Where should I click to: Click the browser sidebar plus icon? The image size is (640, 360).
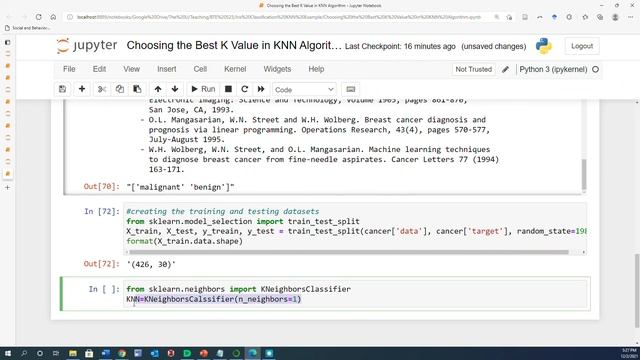point(7,187)
